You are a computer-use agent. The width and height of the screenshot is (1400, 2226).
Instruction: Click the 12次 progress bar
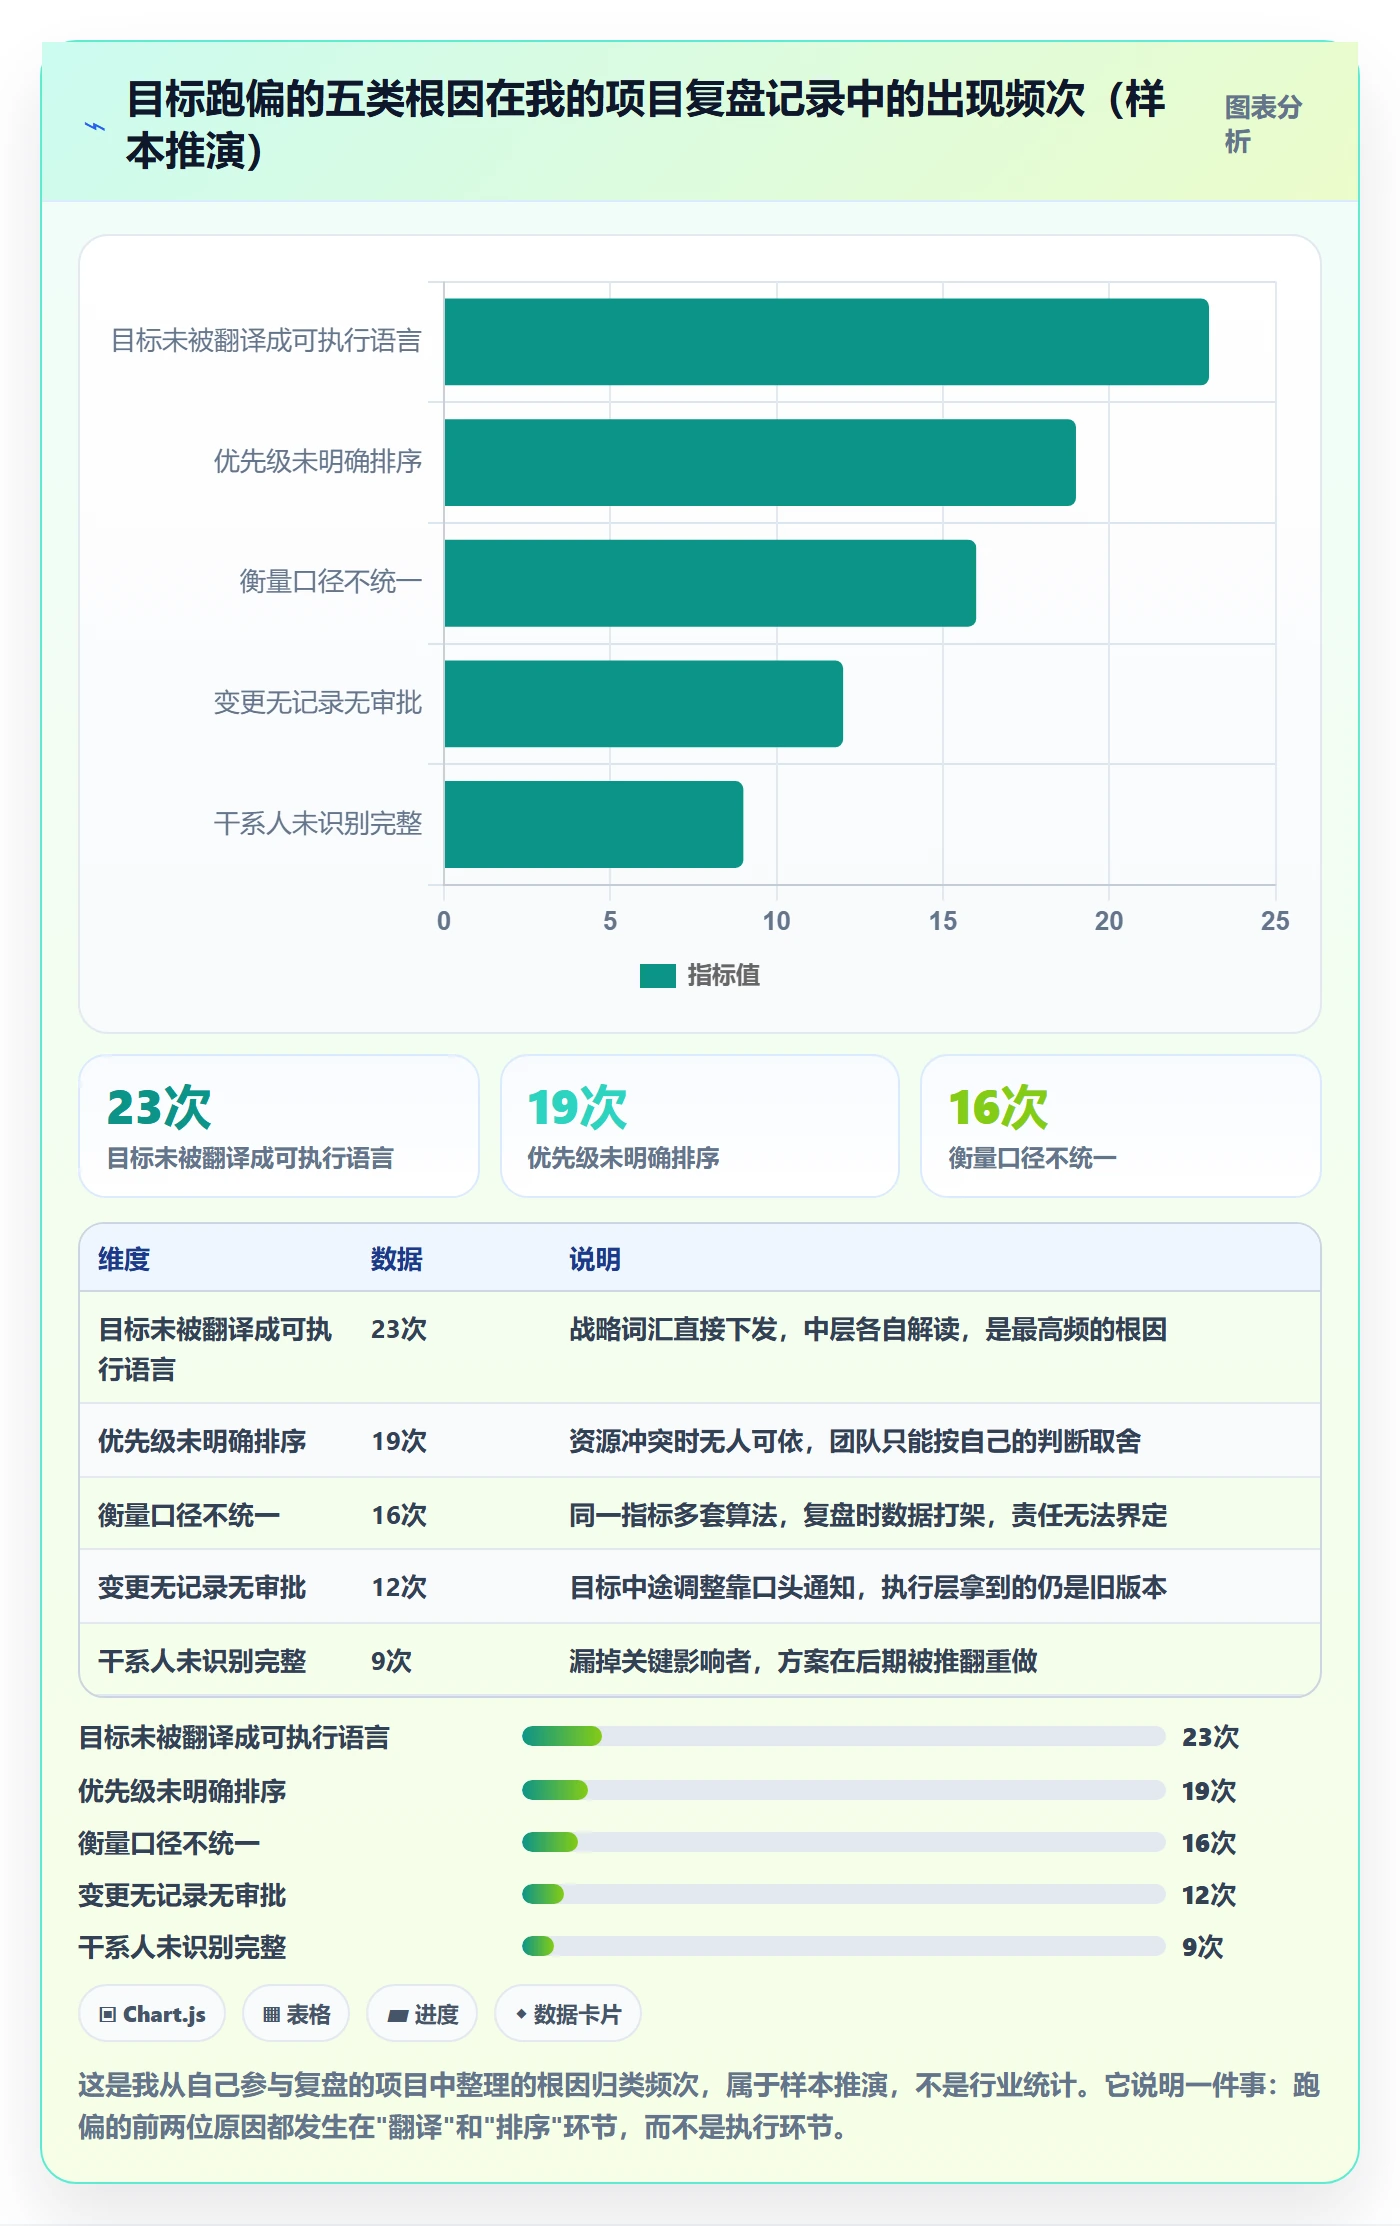click(x=844, y=1894)
